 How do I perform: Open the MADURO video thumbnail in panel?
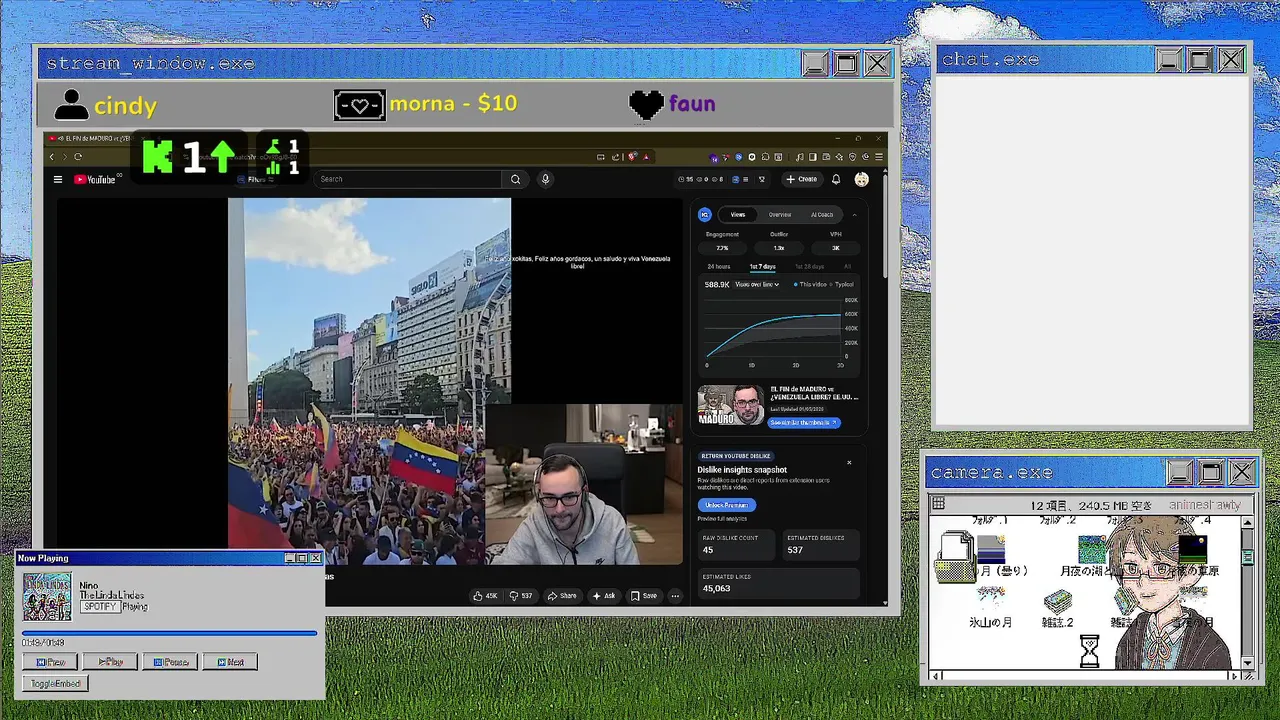[731, 405]
